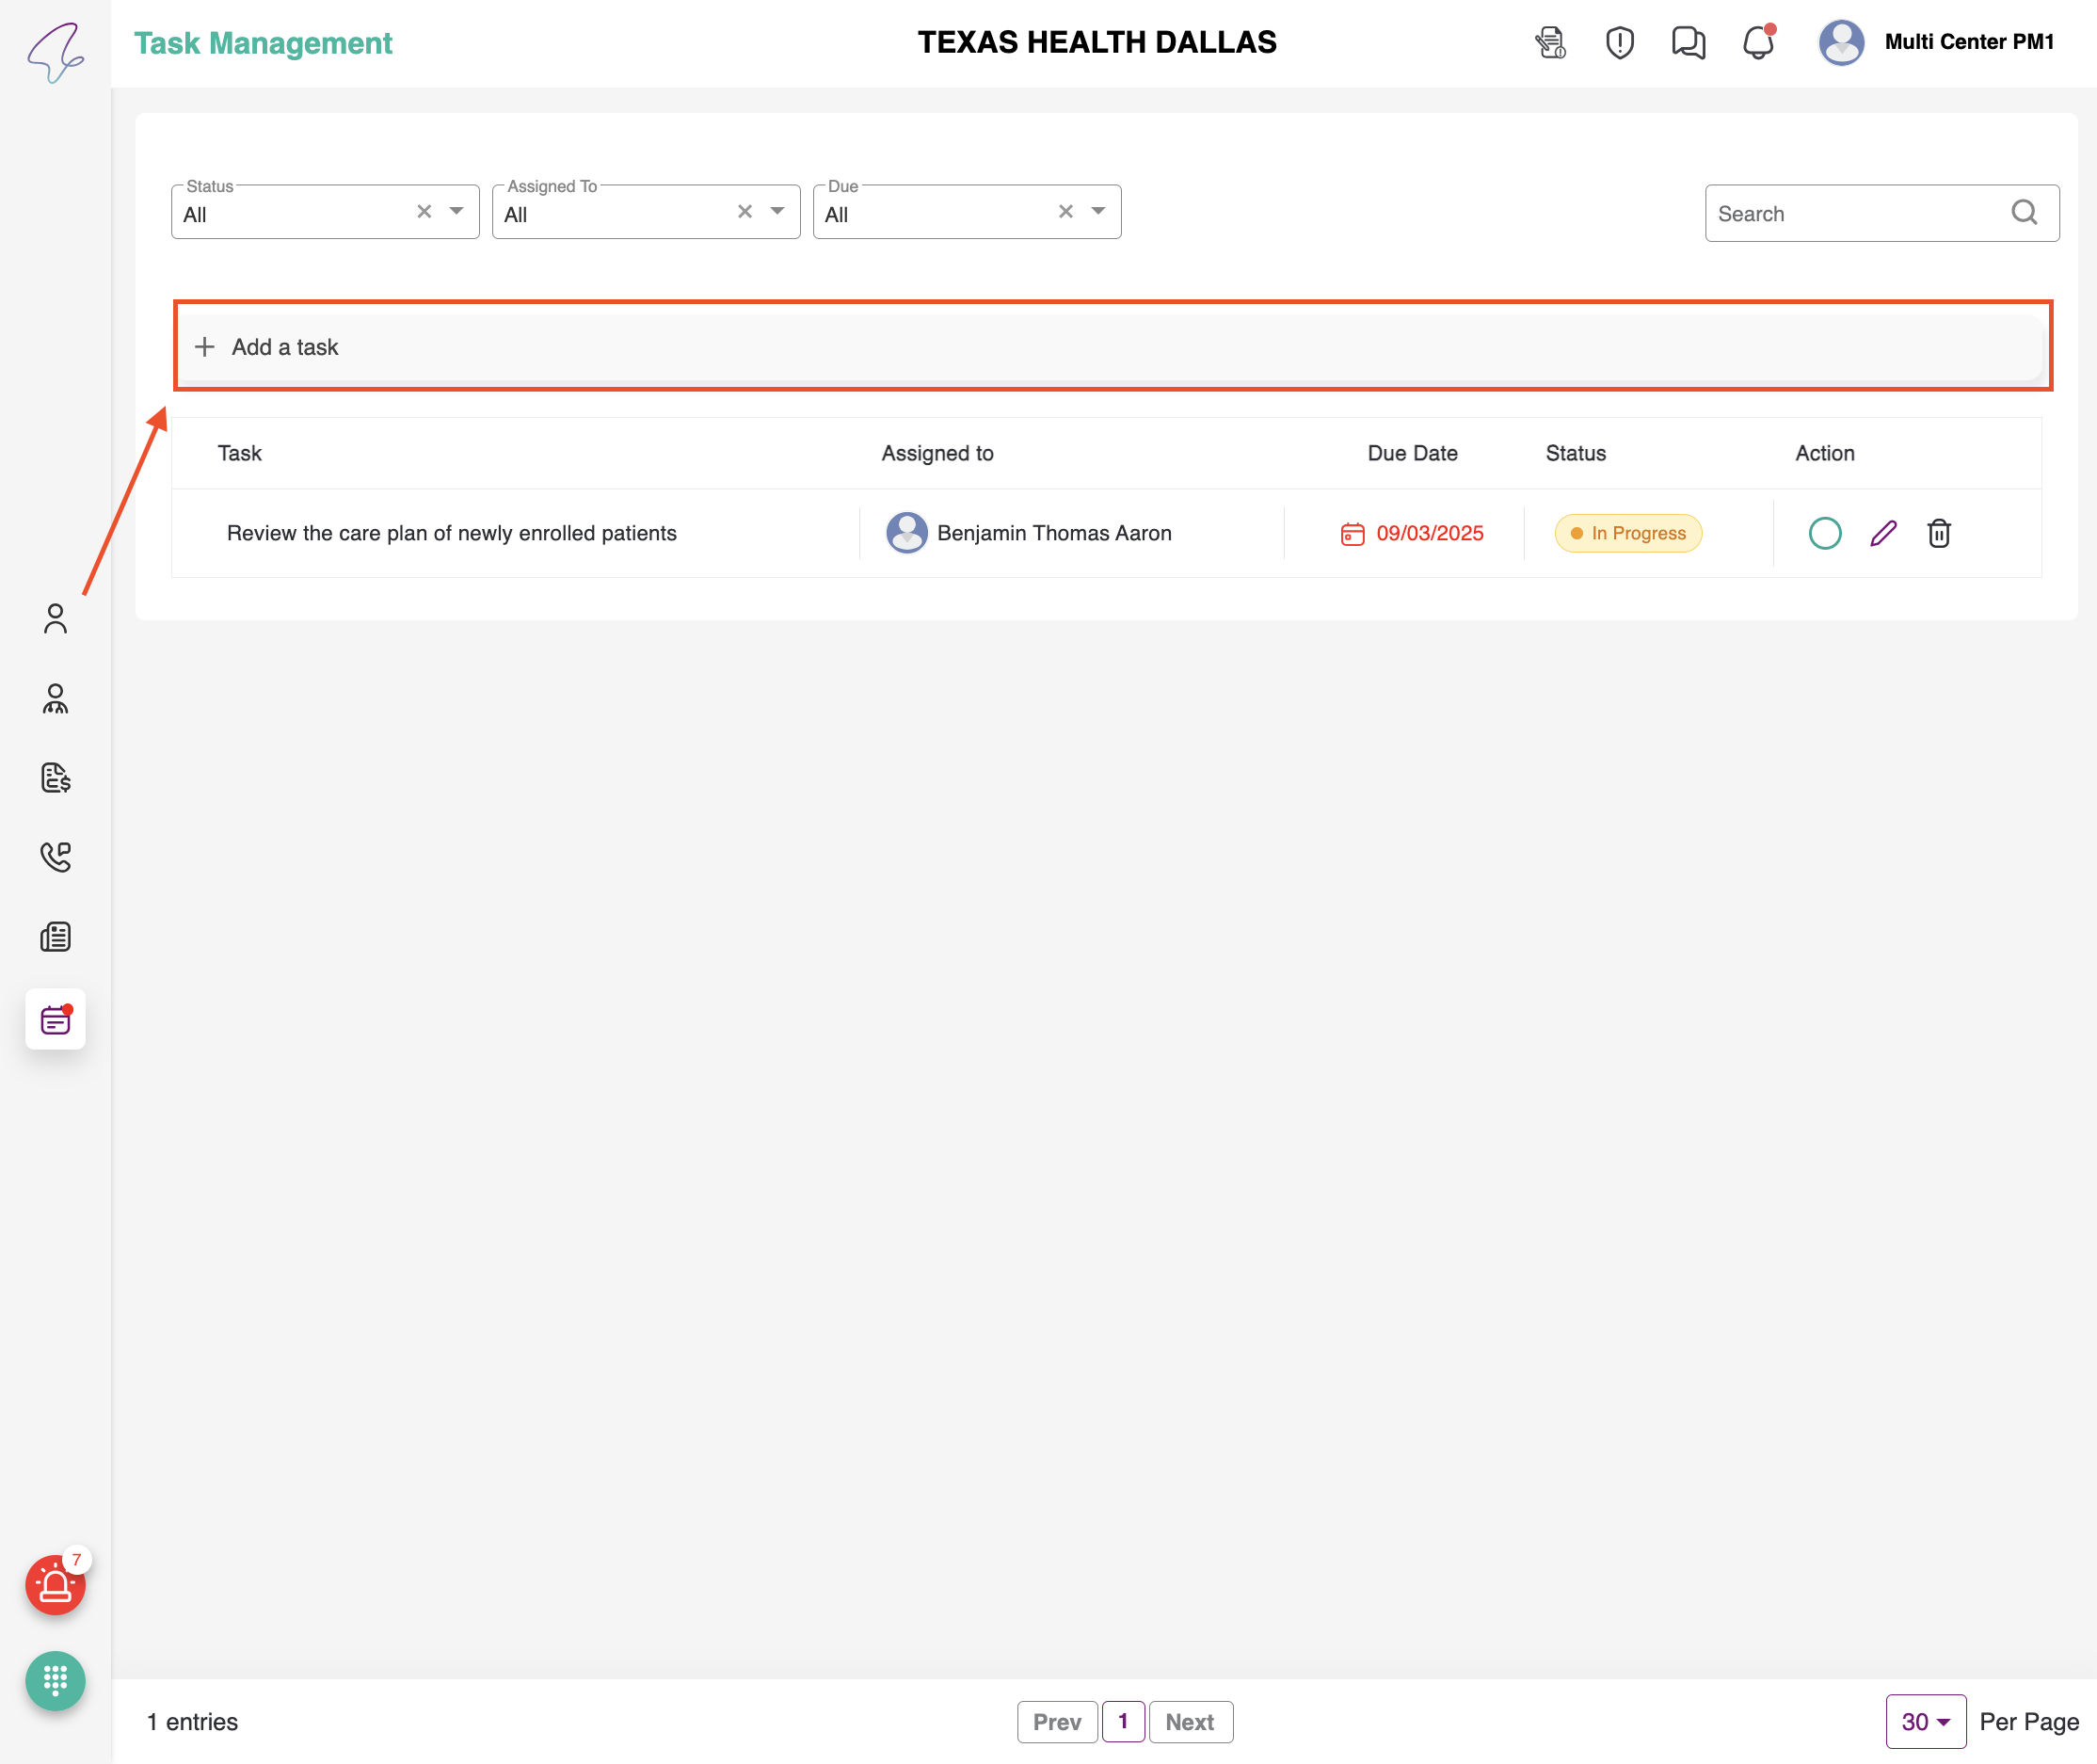This screenshot has height=1764, width=2097.
Task: Open the notifications bell in header
Action: coord(1757,43)
